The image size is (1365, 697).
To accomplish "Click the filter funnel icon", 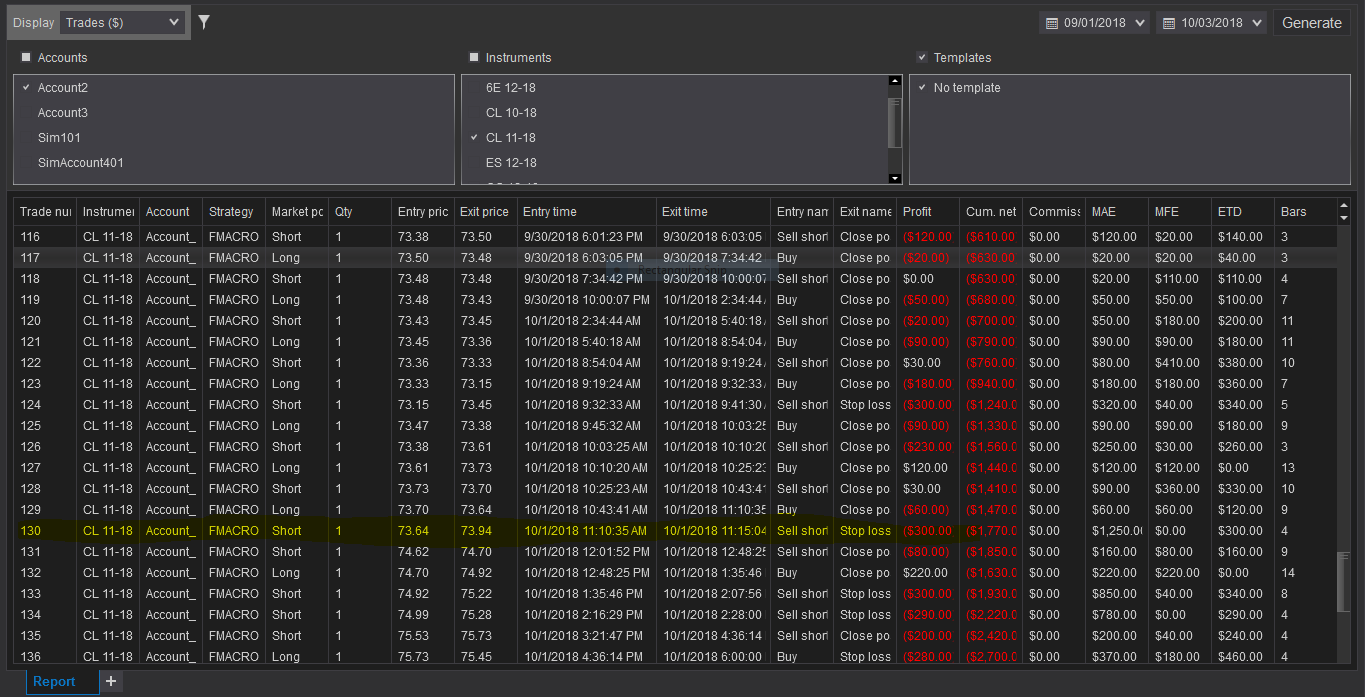I will pos(204,22).
